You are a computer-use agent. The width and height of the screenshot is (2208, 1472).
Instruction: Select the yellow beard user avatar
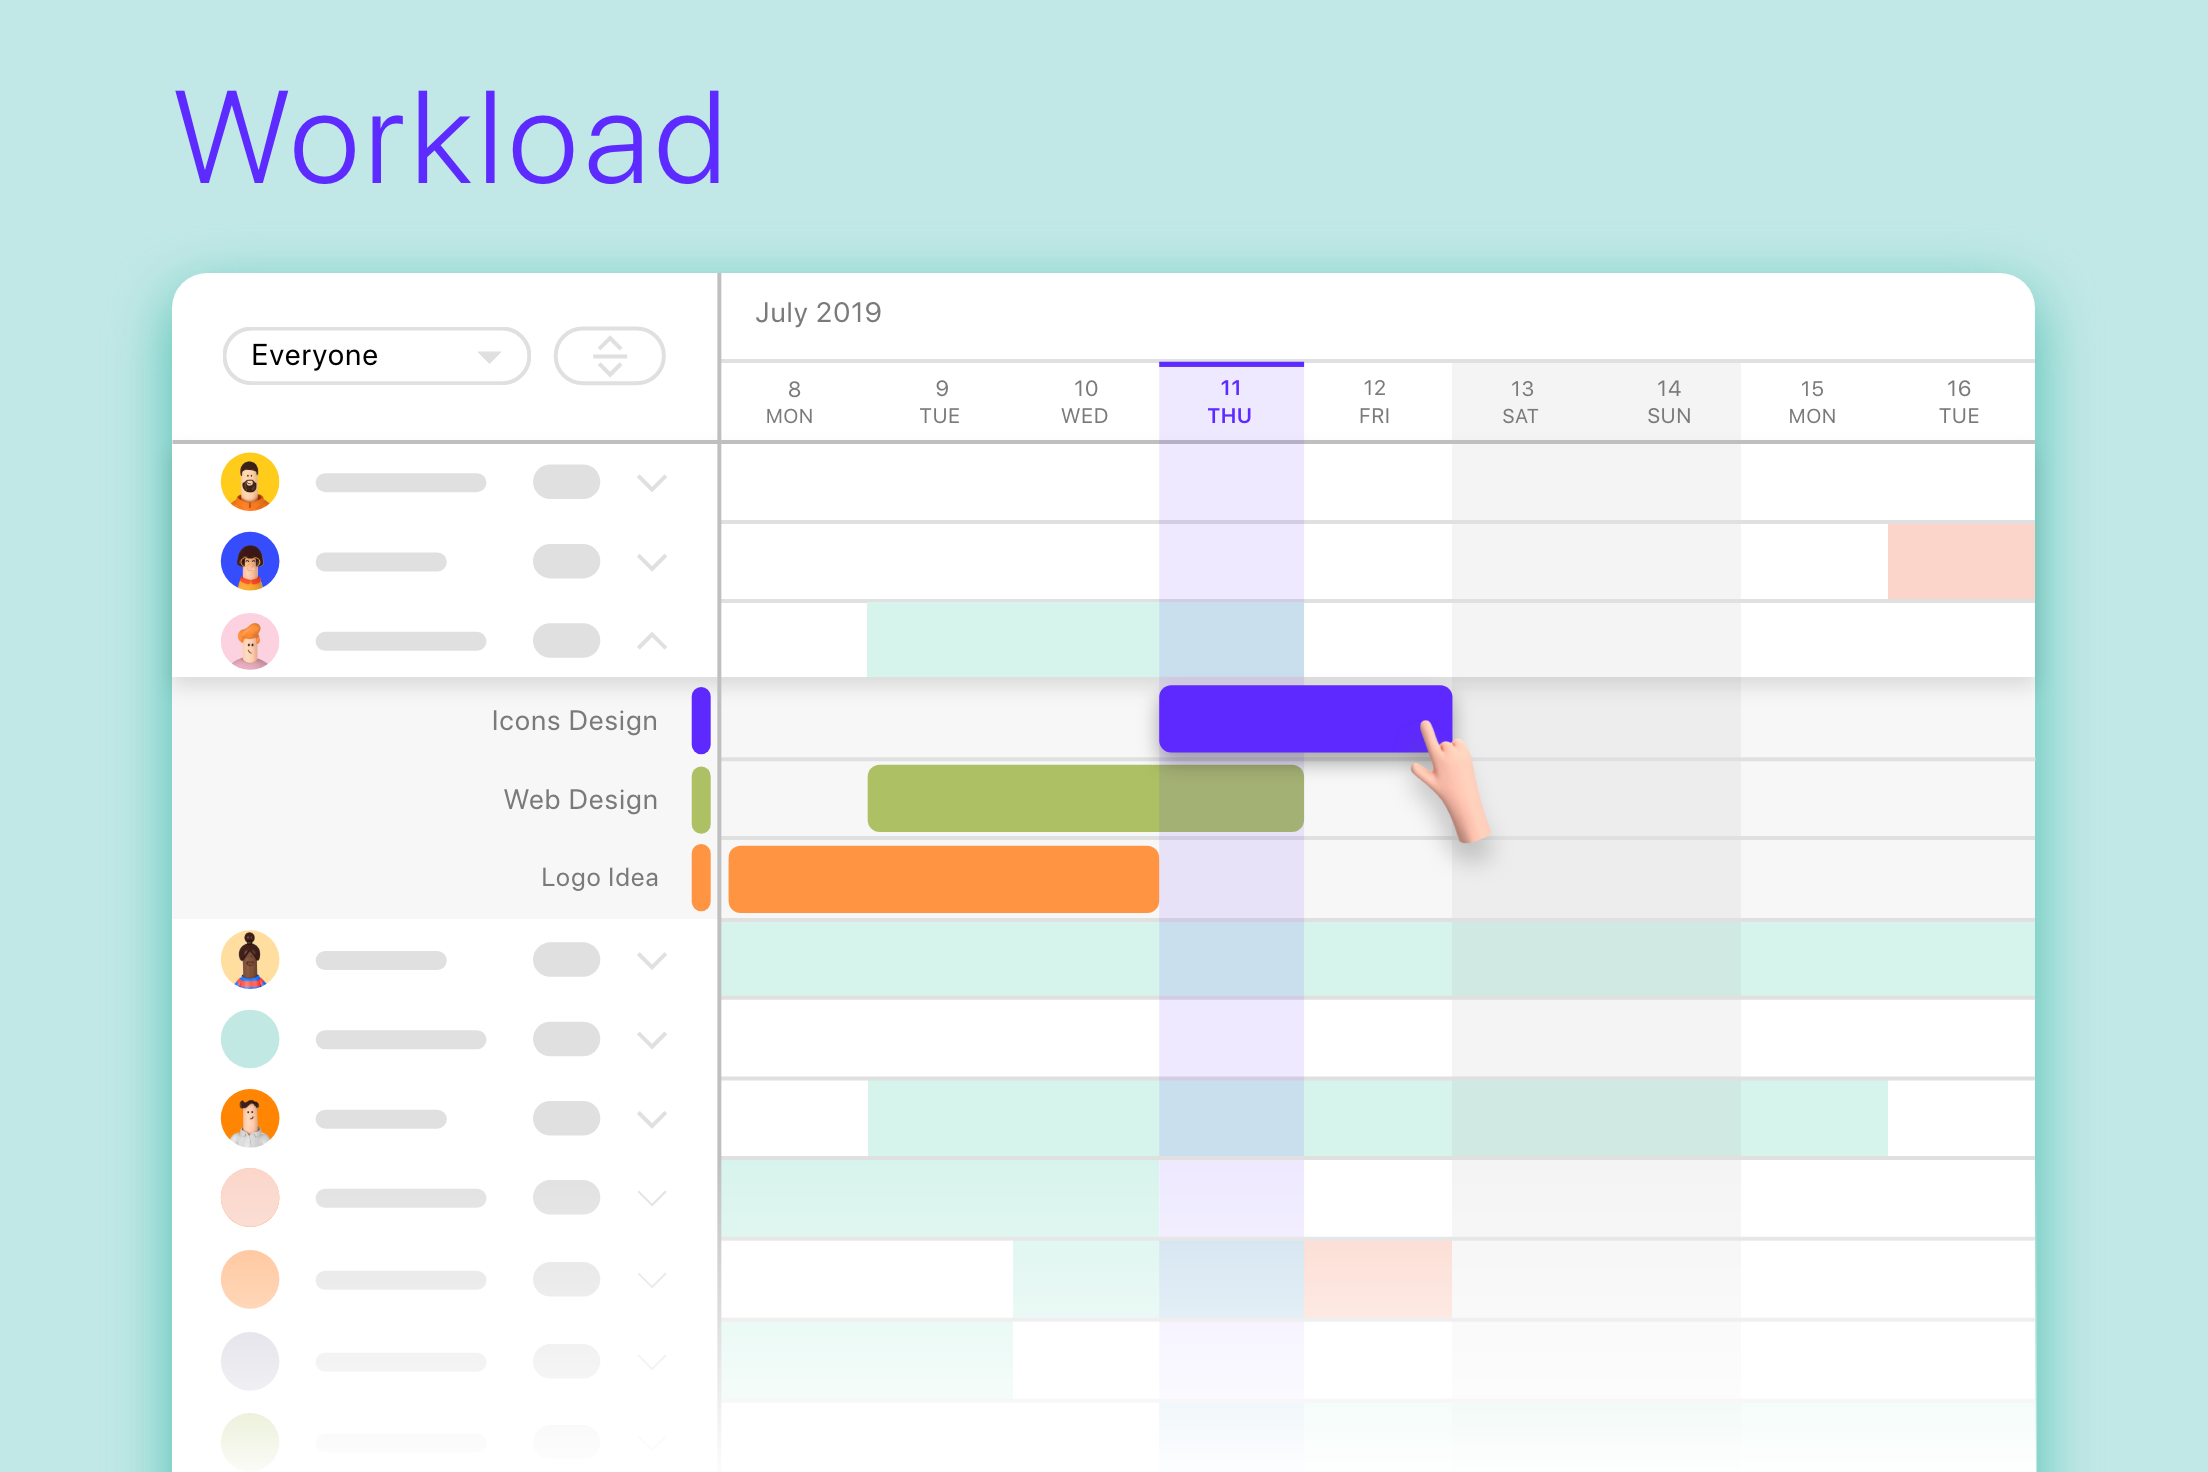tap(250, 483)
